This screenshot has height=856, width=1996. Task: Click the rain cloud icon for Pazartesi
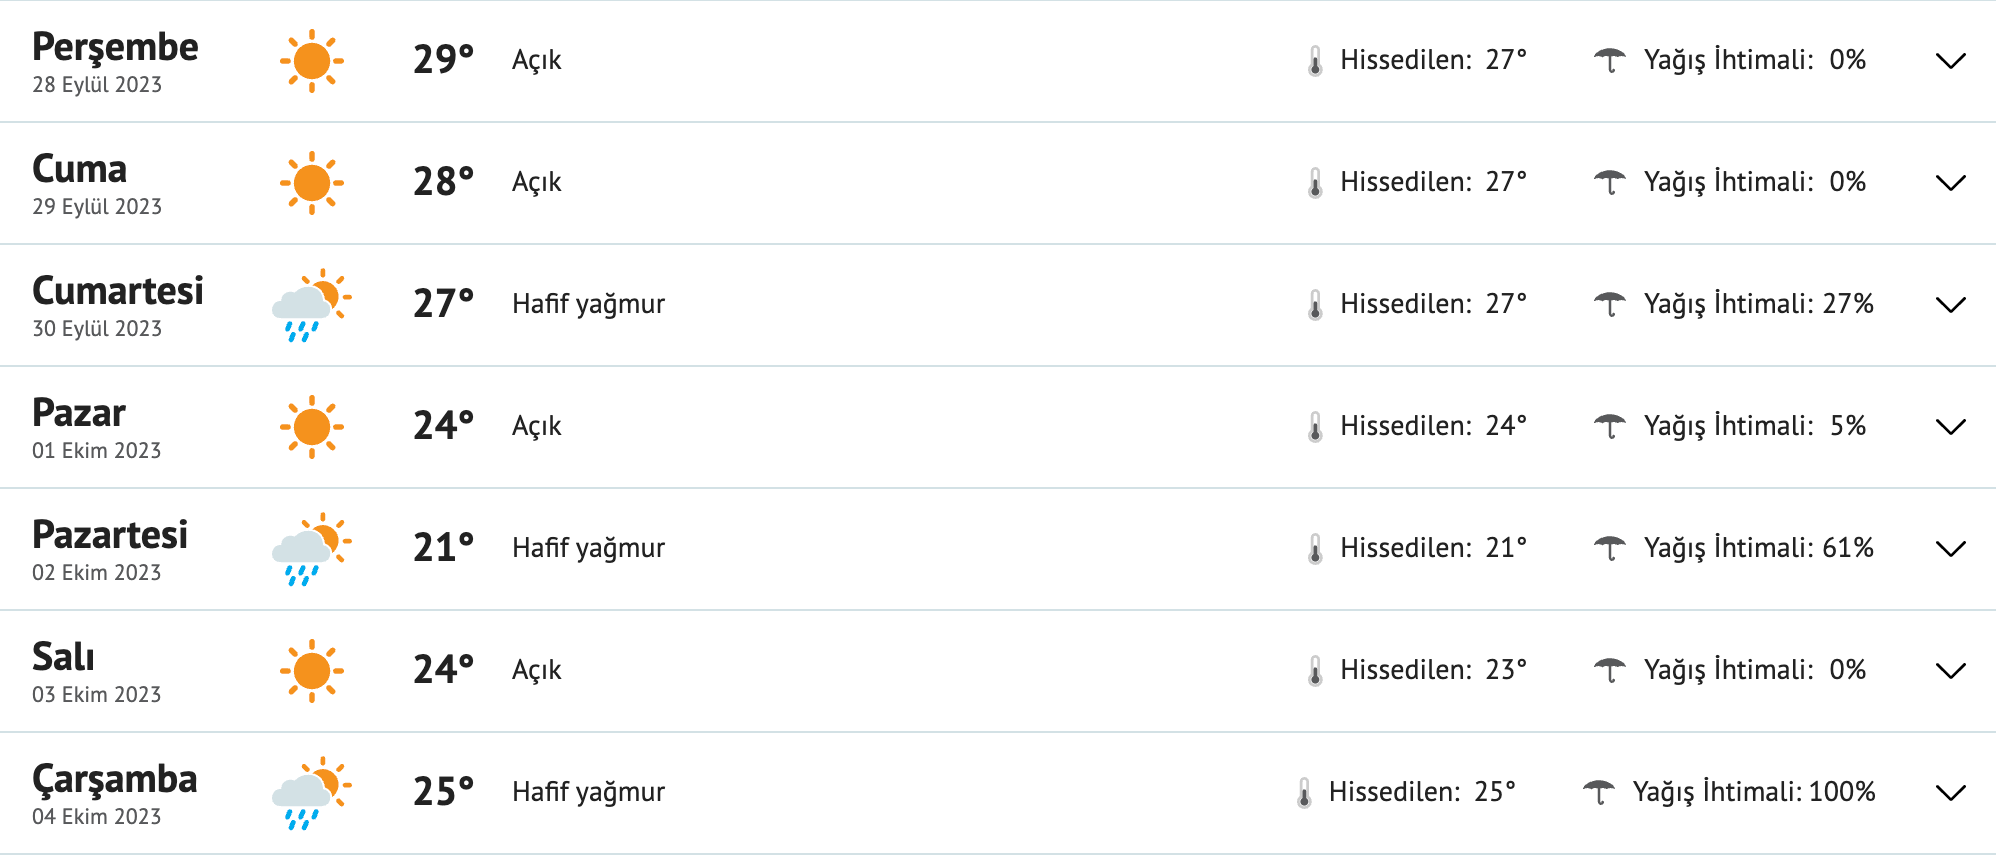coord(310,548)
